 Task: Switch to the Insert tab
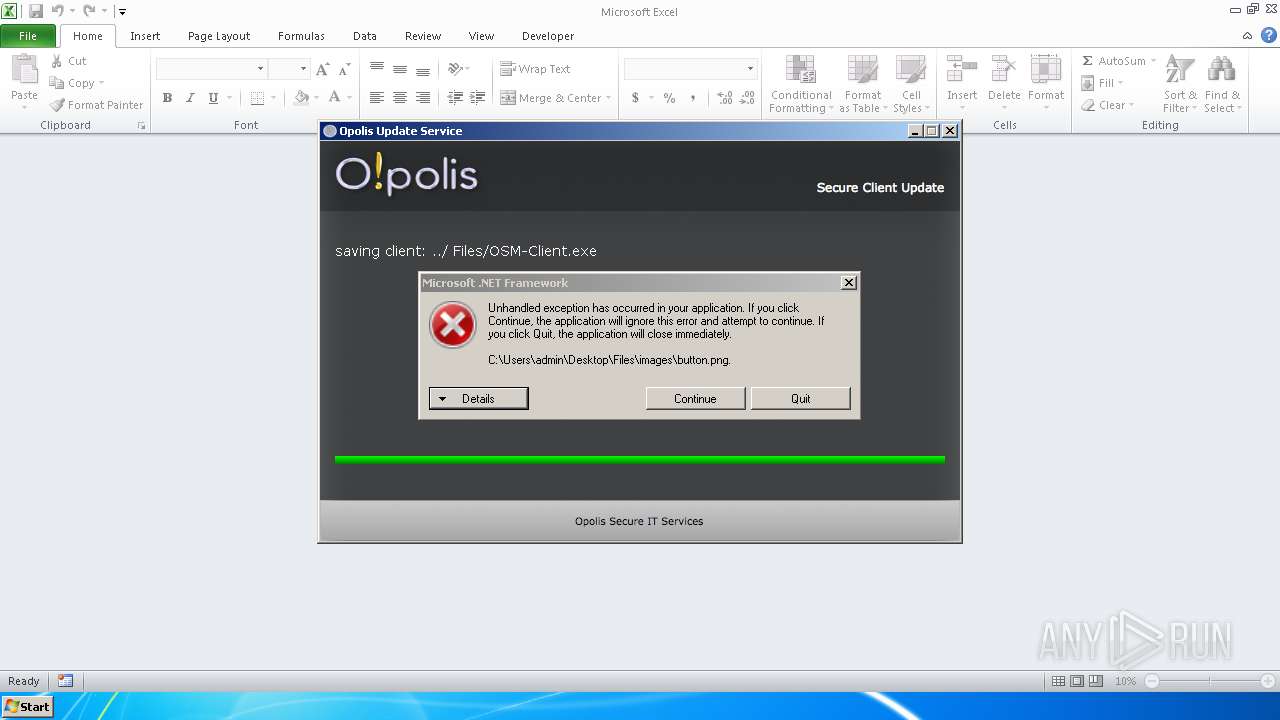[145, 36]
